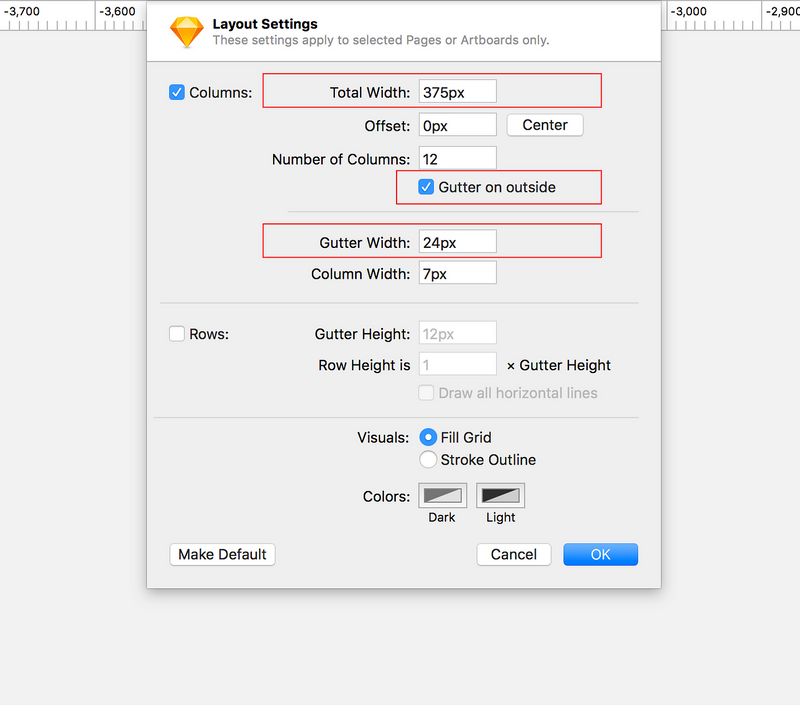Click the Center offset button

(x=545, y=125)
